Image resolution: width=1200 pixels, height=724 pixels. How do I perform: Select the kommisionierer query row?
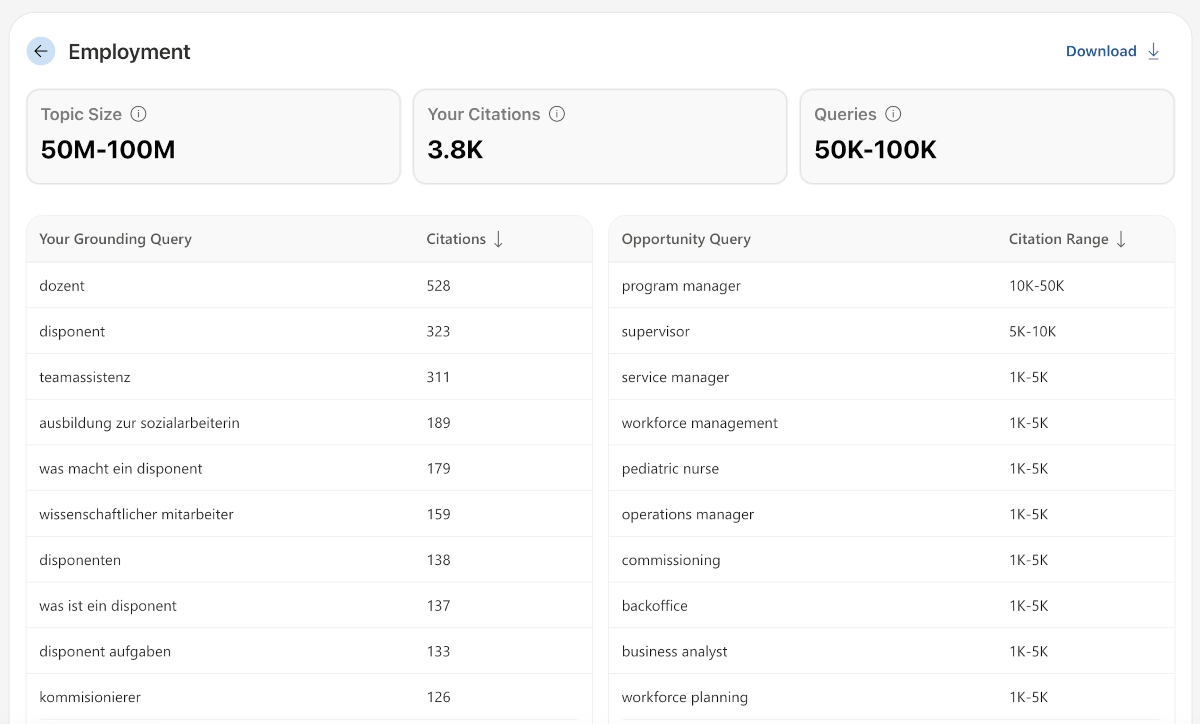coord(309,697)
